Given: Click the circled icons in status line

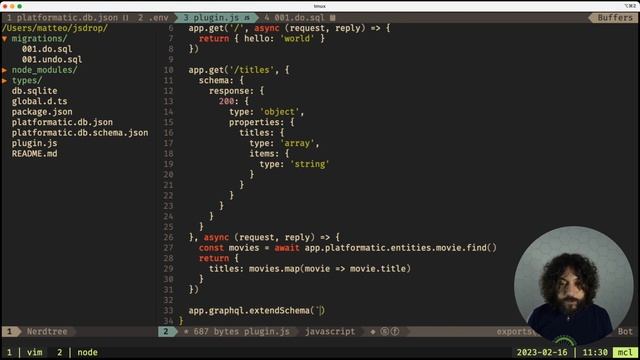Looking at the screenshot, I should pyautogui.click(x=390, y=331).
